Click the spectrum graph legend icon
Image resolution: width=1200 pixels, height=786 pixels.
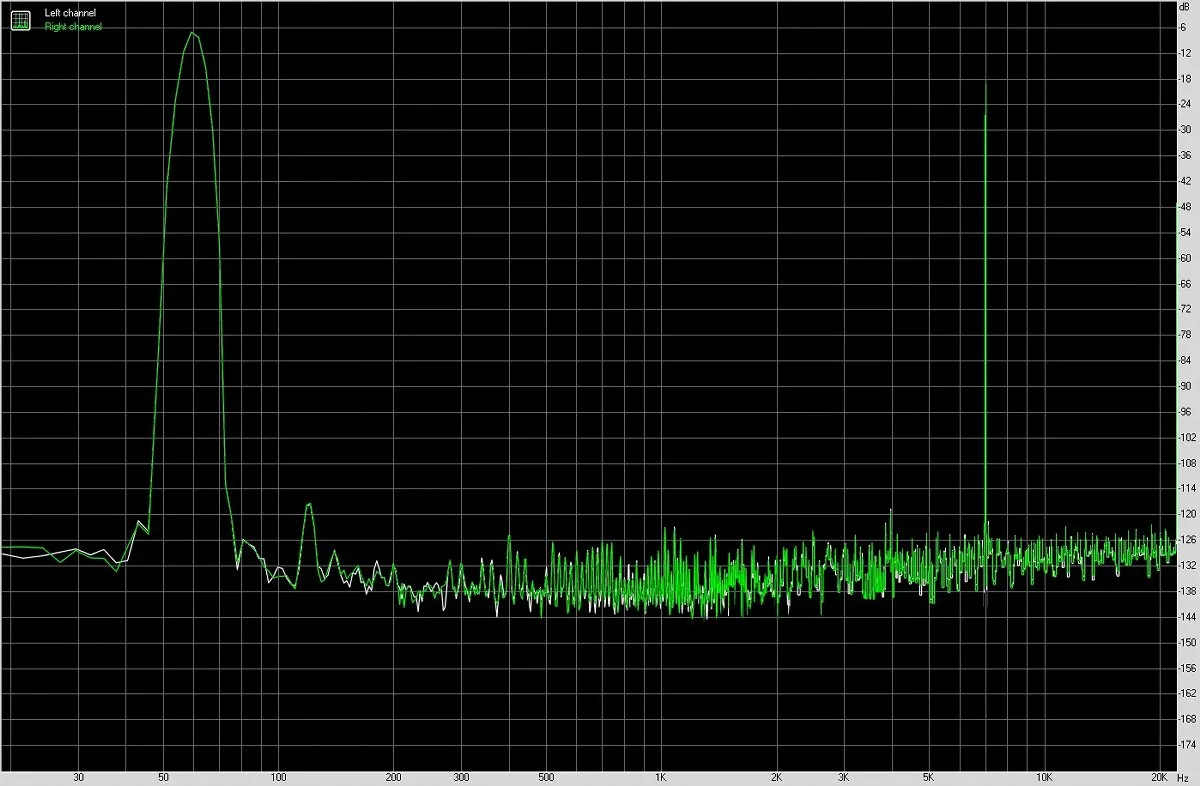20,19
